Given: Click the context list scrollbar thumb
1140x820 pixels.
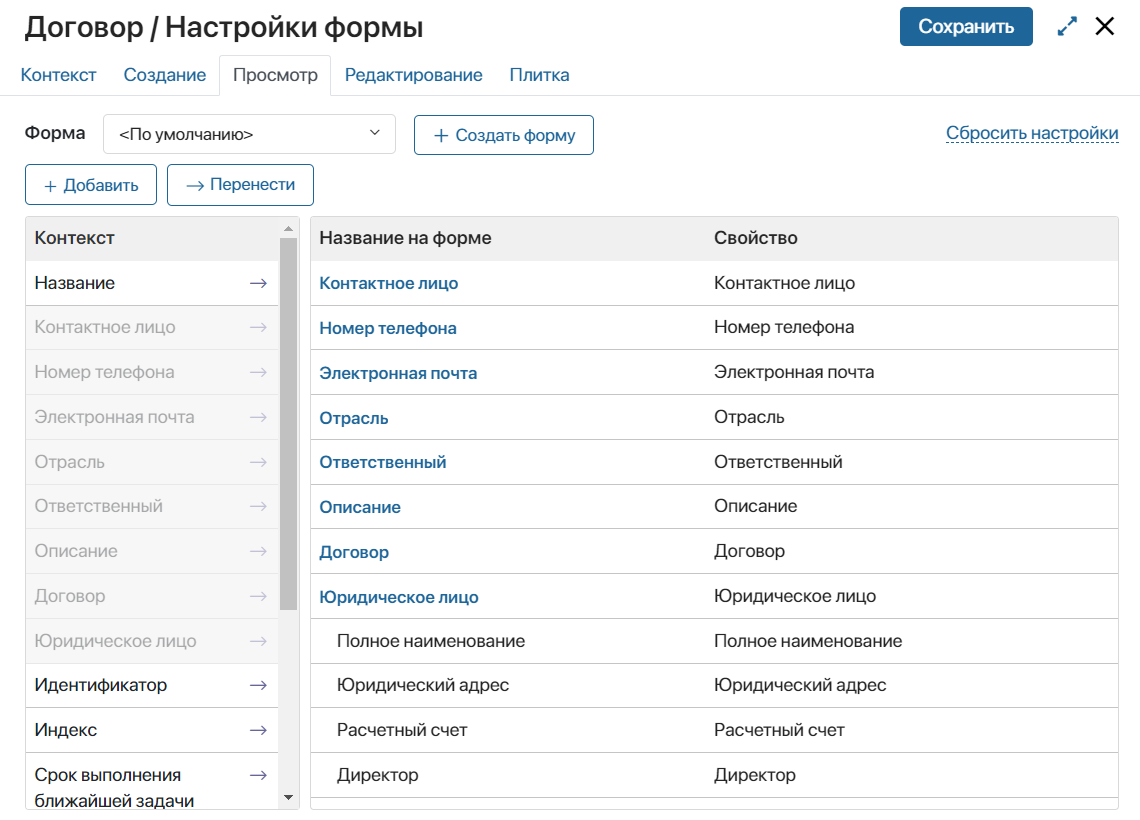Looking at the screenshot, I should tap(289, 424).
